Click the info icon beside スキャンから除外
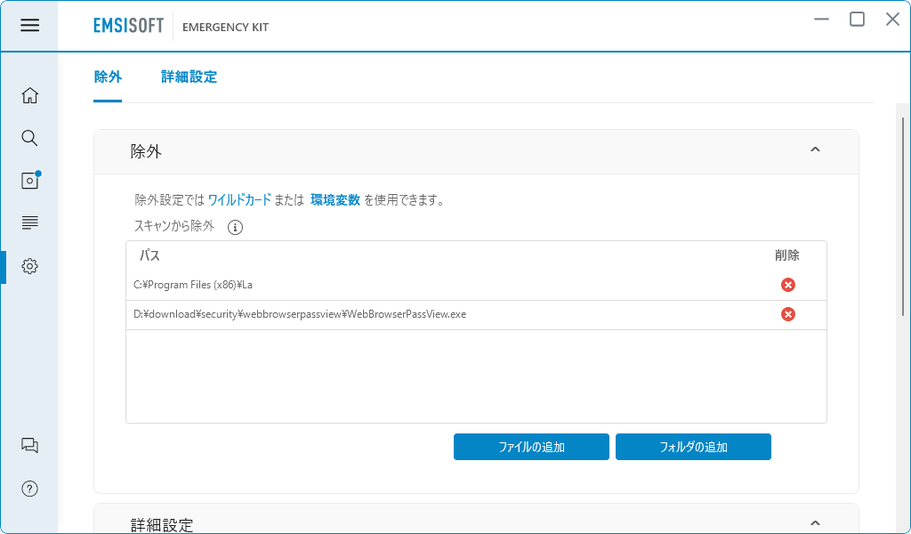The width and height of the screenshot is (911, 534). (235, 227)
